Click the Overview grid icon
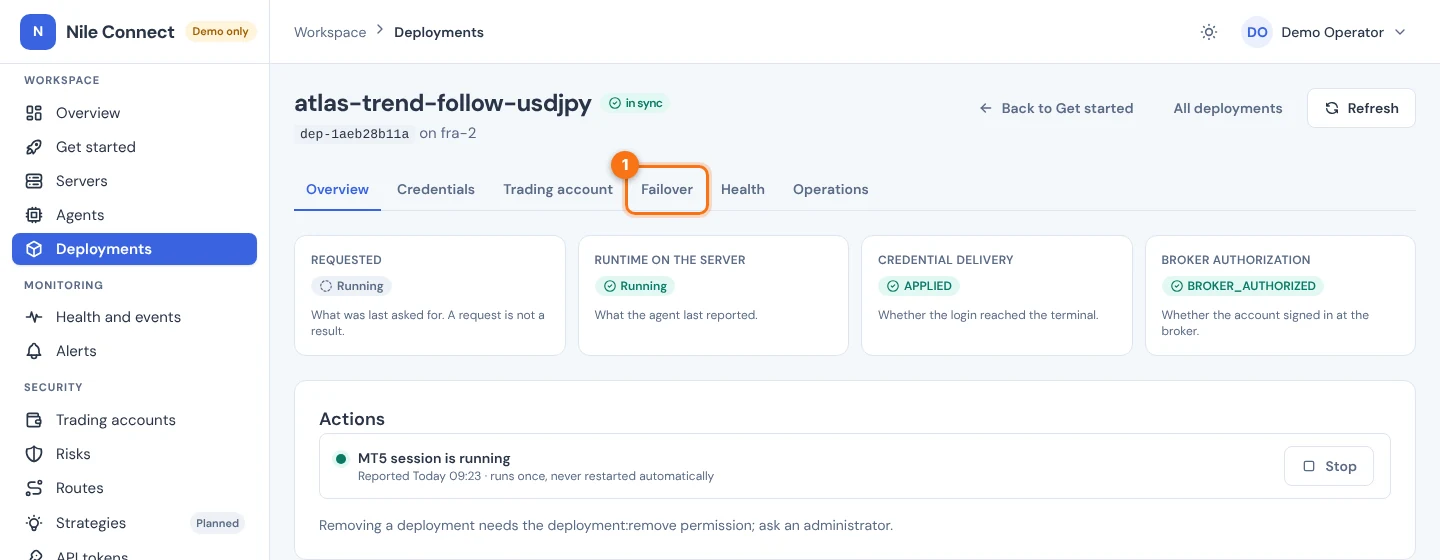This screenshot has width=1440, height=560. click(34, 113)
